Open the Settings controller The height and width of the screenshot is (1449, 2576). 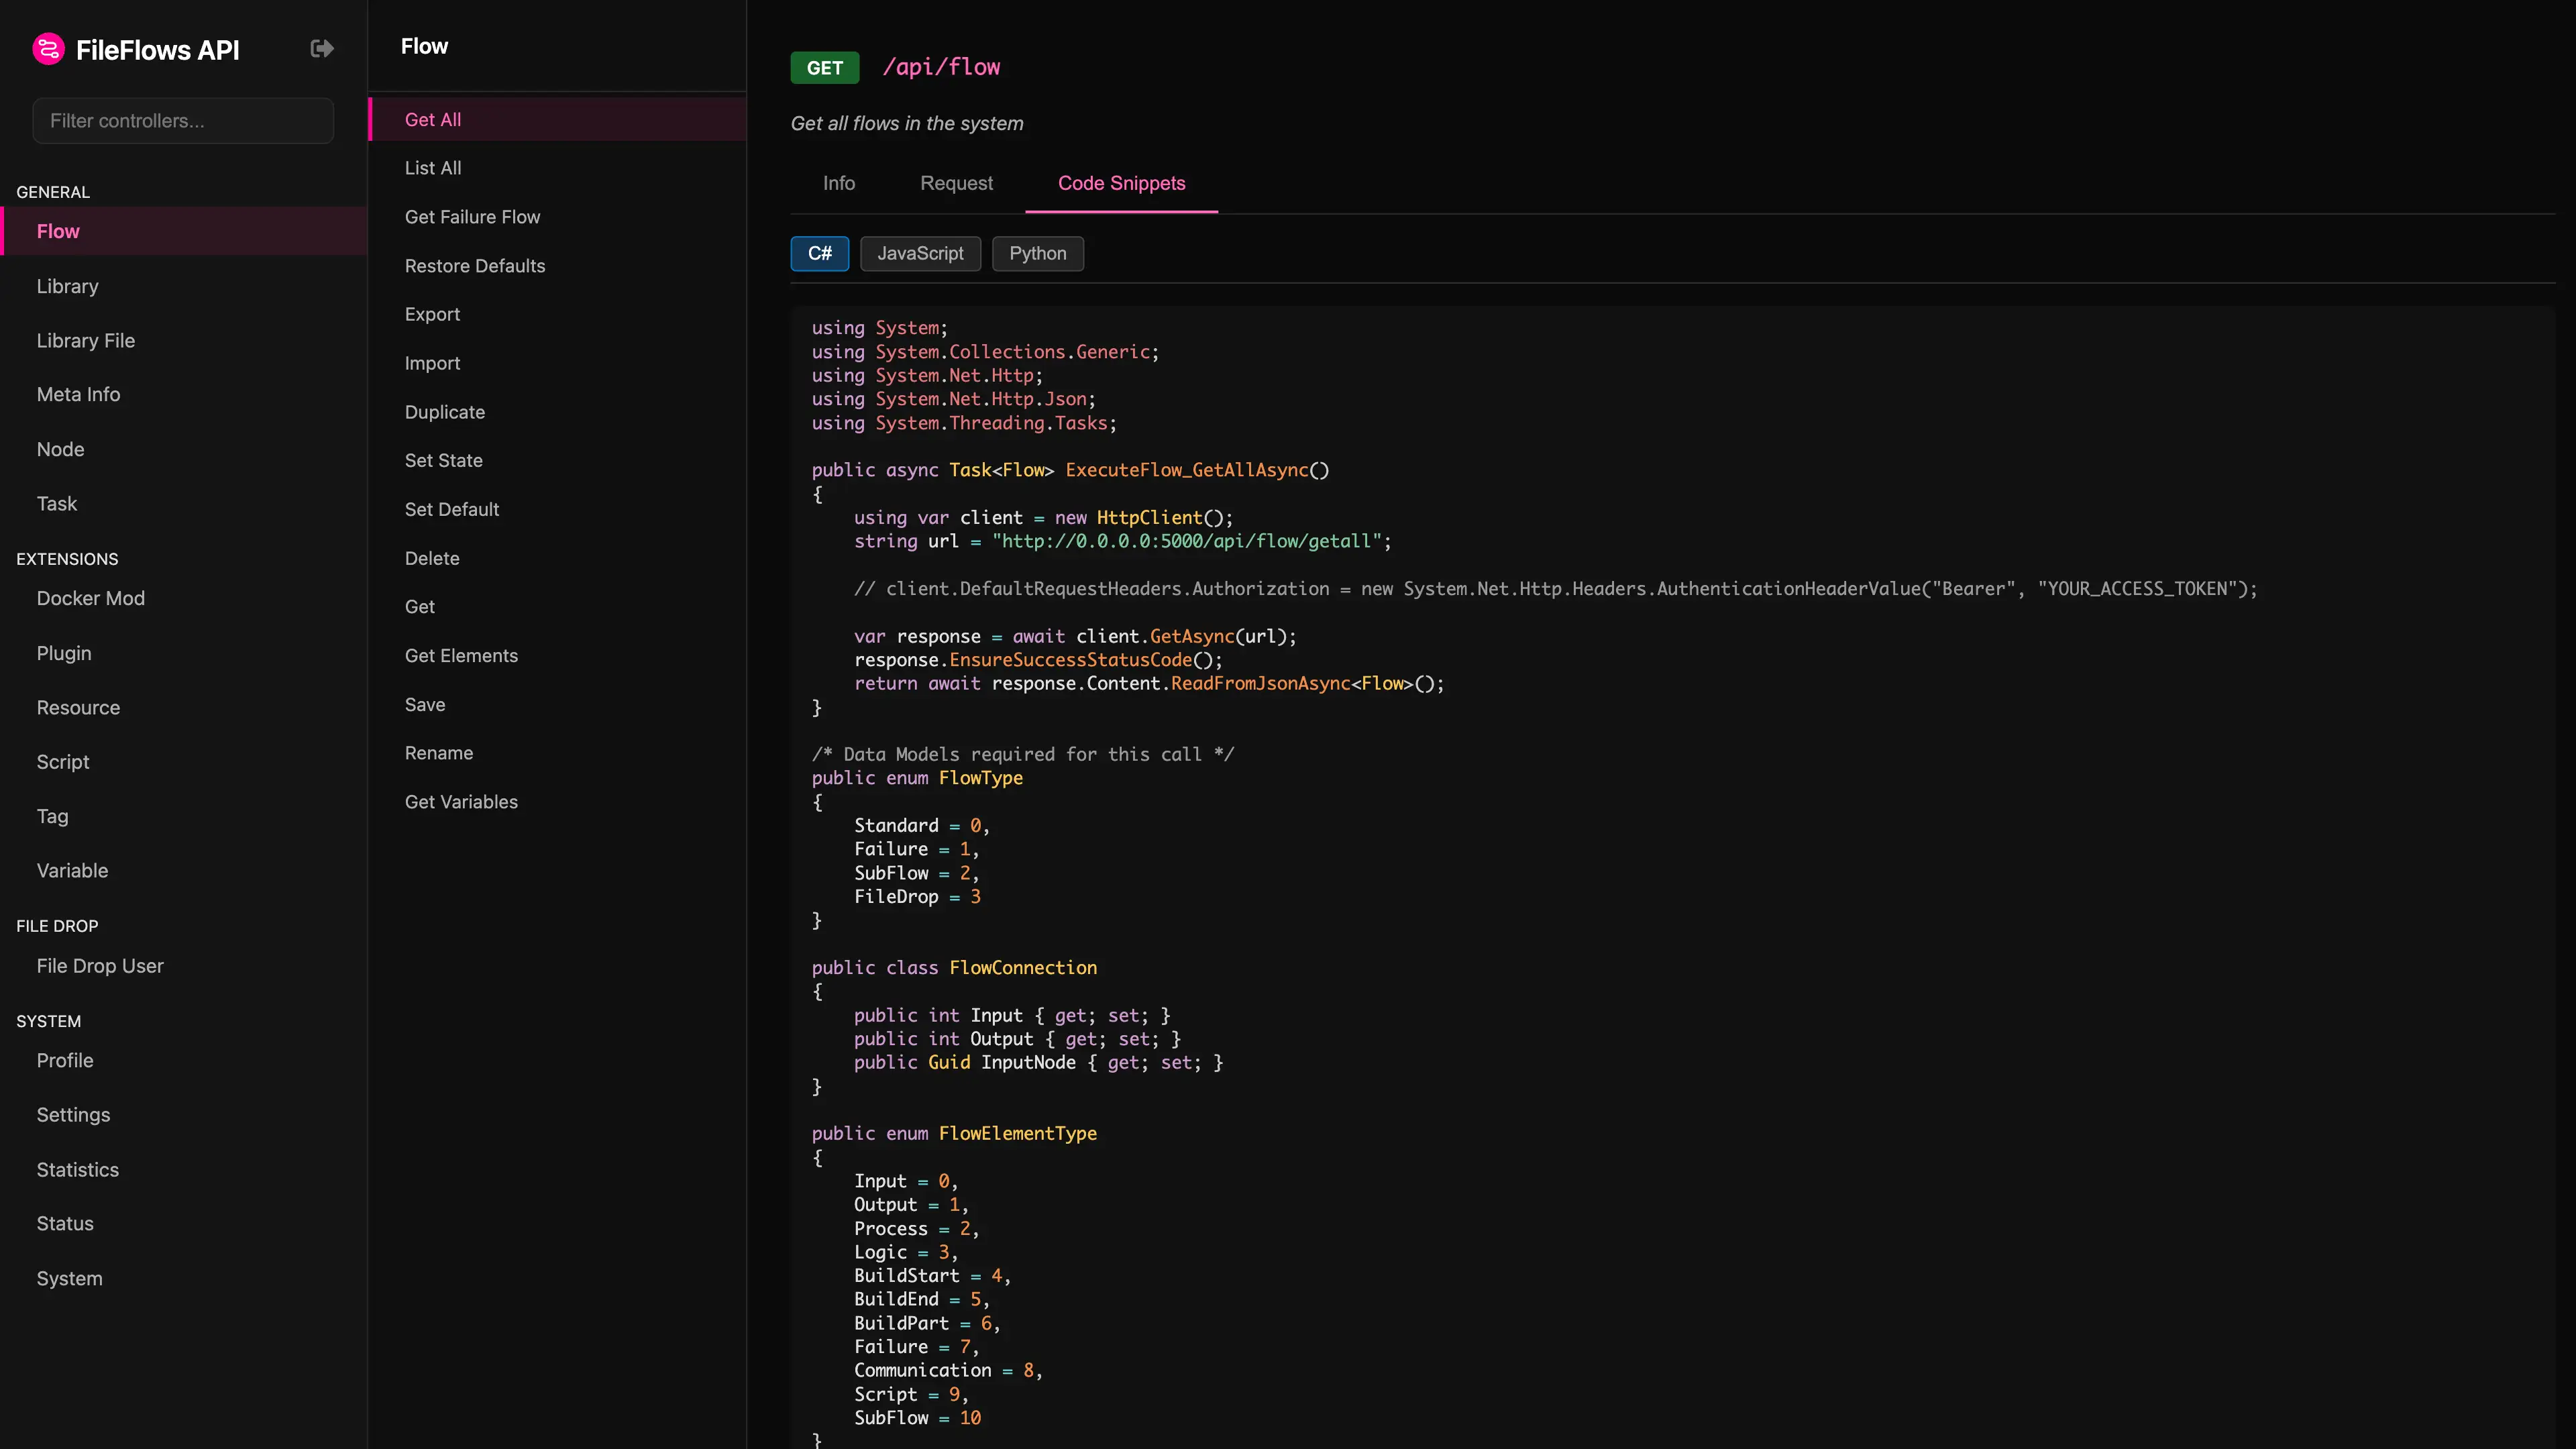pyautogui.click(x=184, y=1114)
